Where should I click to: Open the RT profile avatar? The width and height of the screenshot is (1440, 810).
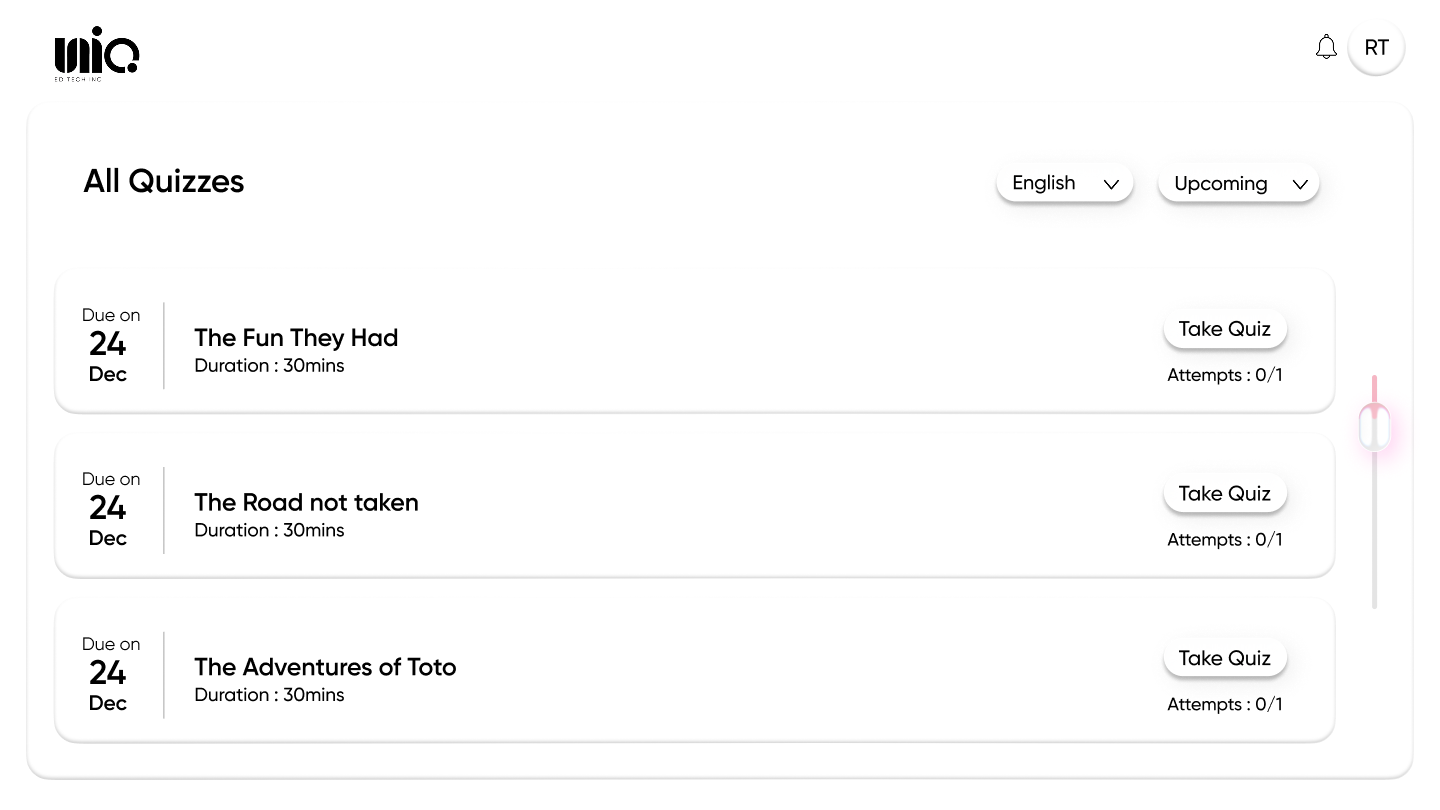click(1376, 47)
